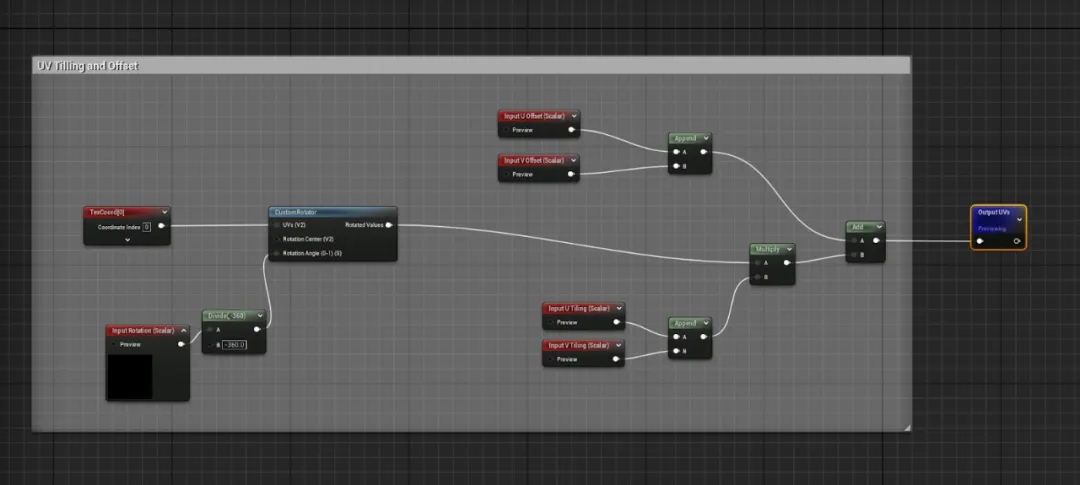Screen dimensions: 1080x485
Task: Click the Input V Offset output pin
Action: click(572, 174)
